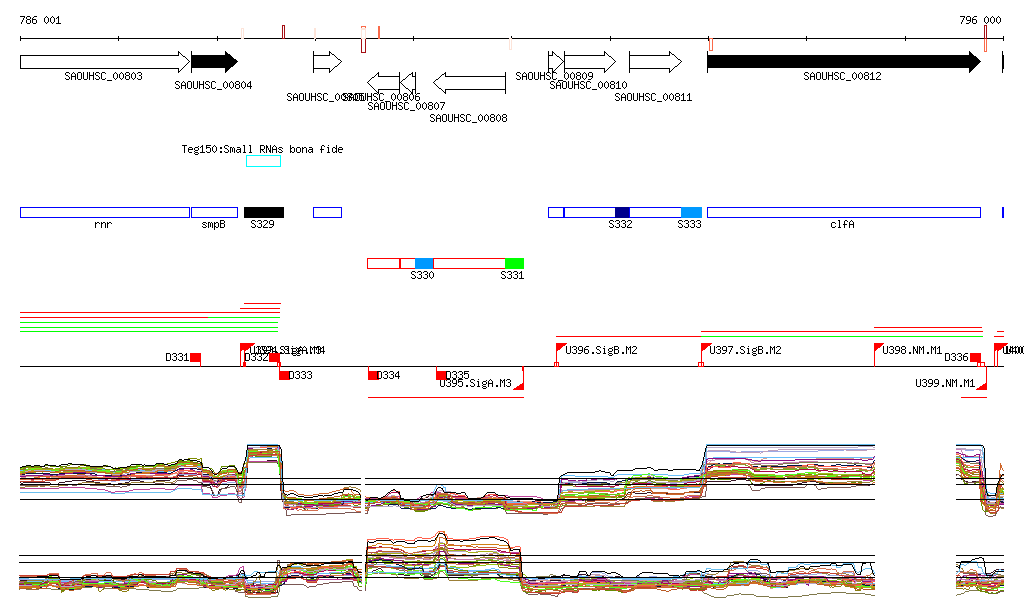The height and width of the screenshot is (611, 1024).
Task: Click the 'Teg150:Small RNAs bona fide' label
Action: tap(263, 149)
